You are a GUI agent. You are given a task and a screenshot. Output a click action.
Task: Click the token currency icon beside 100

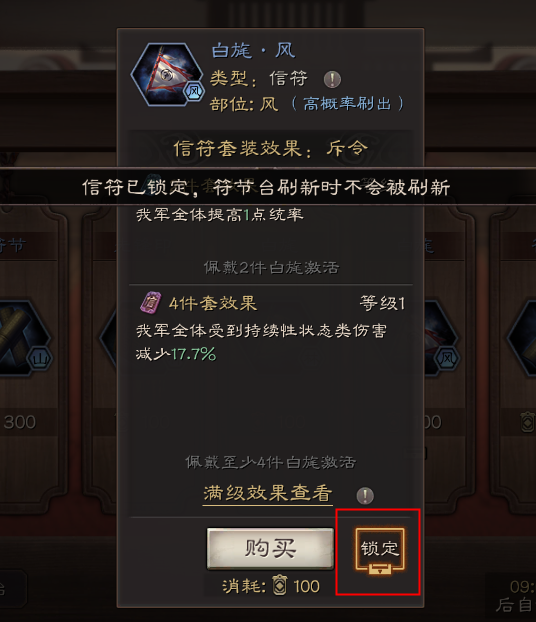click(280, 586)
